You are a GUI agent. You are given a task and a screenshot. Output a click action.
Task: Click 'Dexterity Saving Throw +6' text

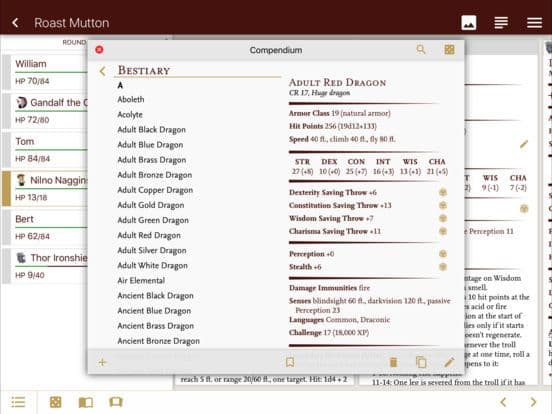(x=333, y=193)
